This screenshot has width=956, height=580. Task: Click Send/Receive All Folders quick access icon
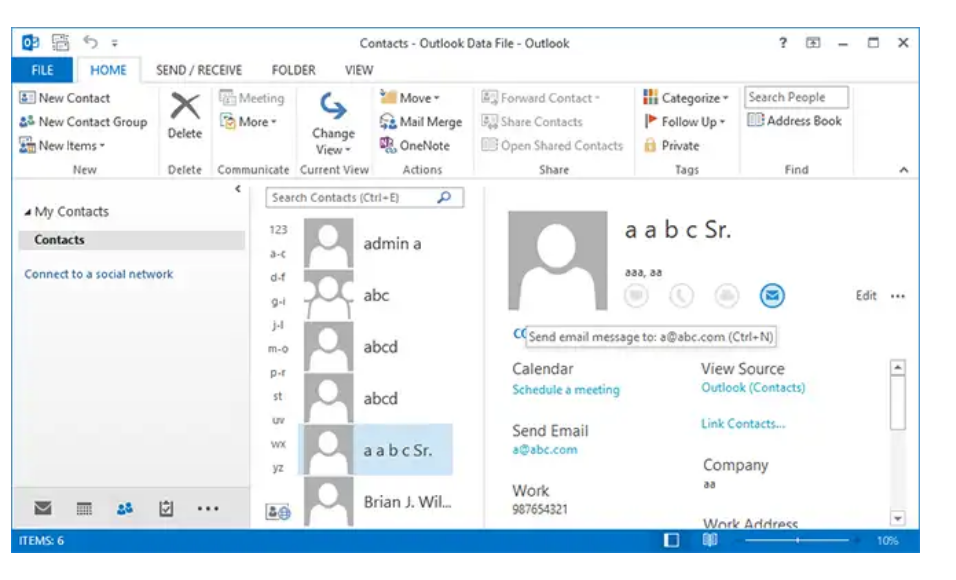60,42
